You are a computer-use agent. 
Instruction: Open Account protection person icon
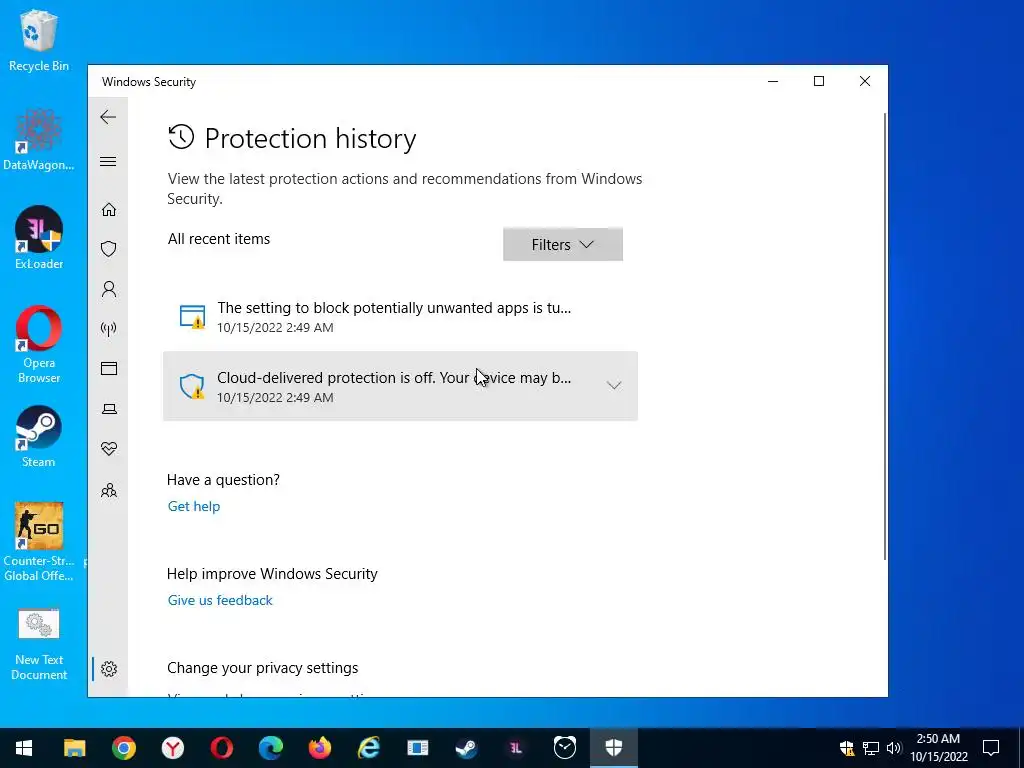[109, 289]
